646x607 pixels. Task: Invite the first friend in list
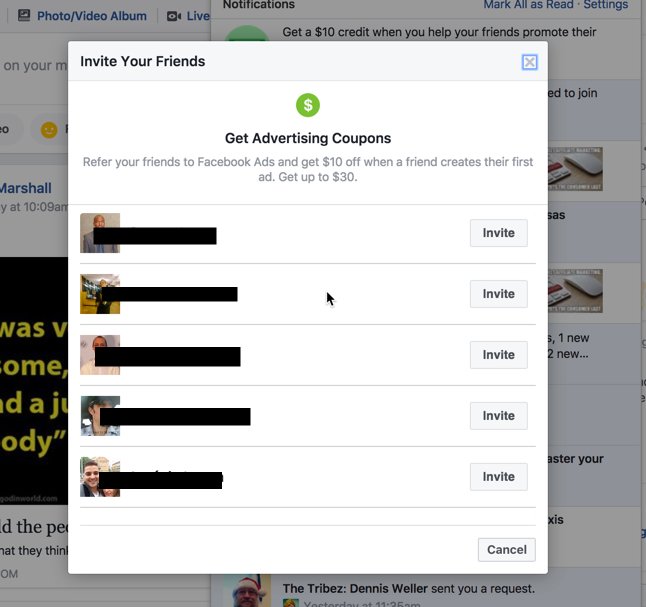pos(499,233)
